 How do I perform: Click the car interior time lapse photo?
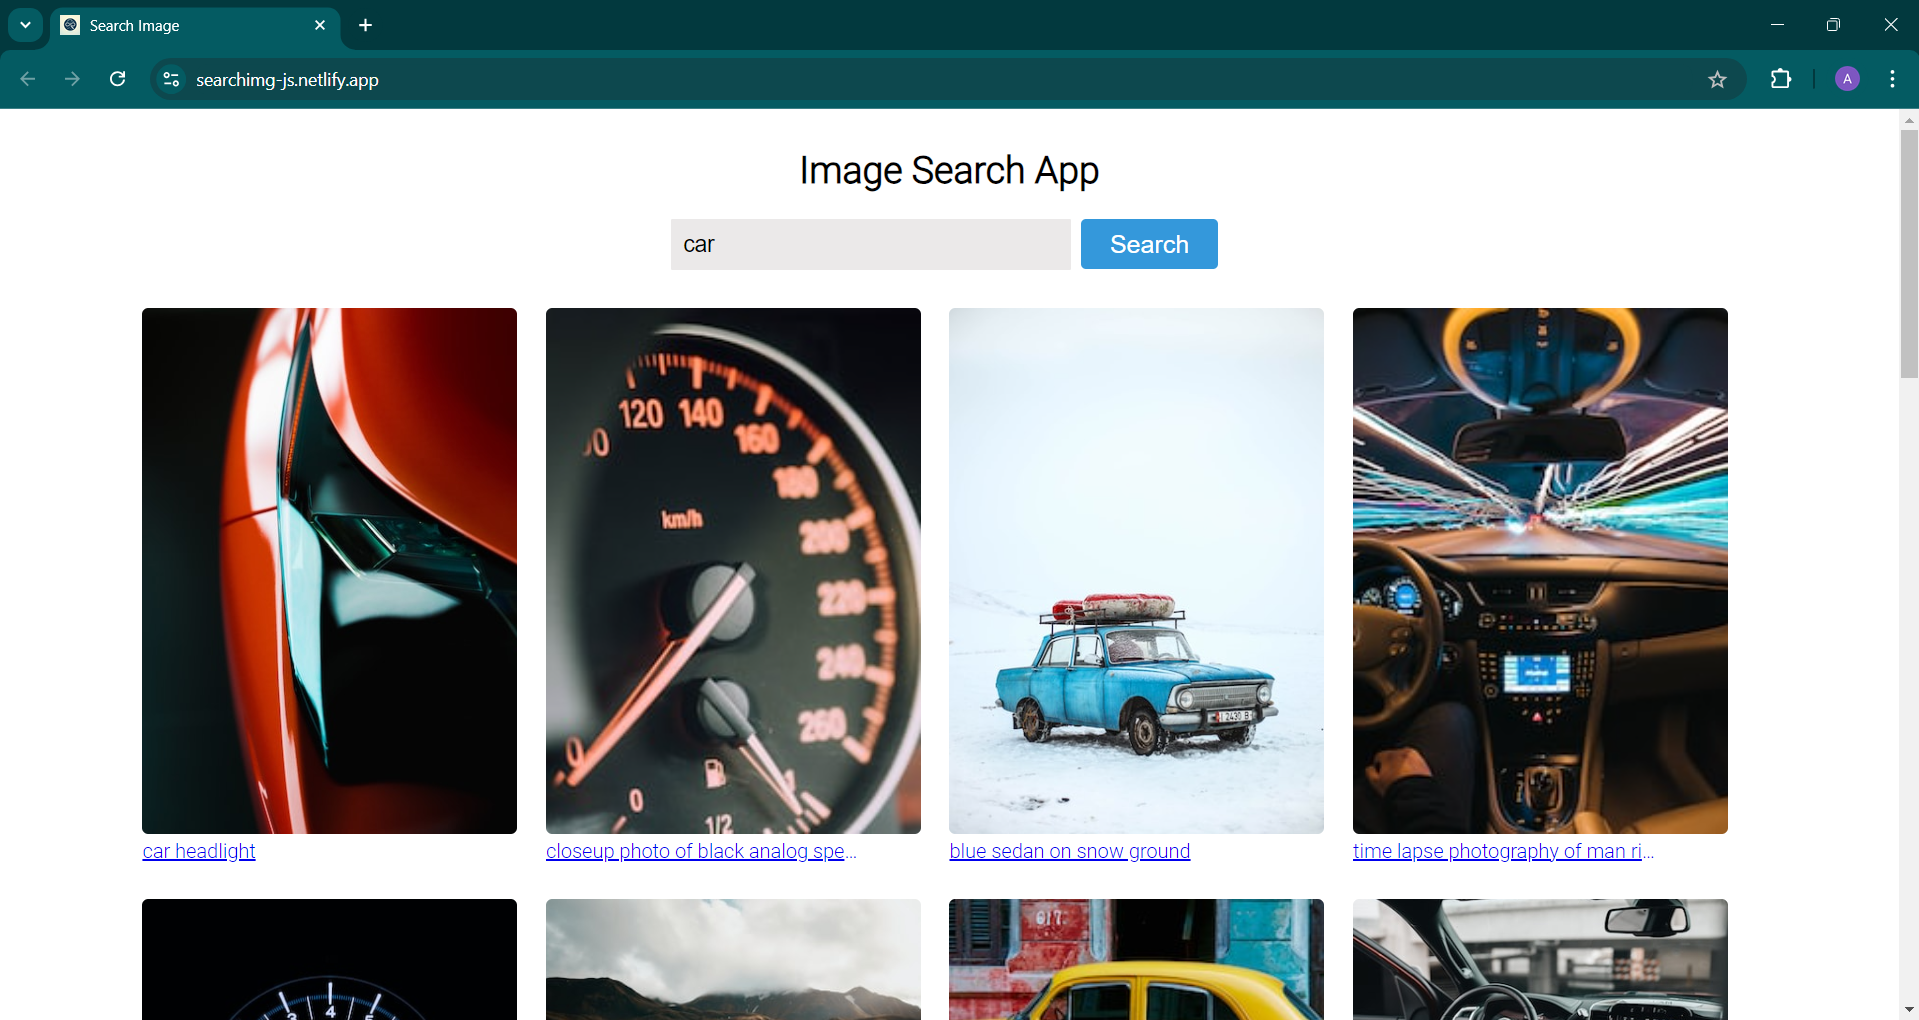tap(1540, 571)
